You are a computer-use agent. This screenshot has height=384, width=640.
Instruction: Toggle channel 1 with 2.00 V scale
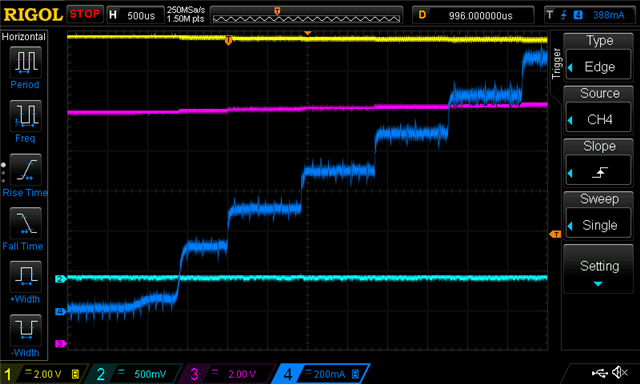[x=44, y=374]
